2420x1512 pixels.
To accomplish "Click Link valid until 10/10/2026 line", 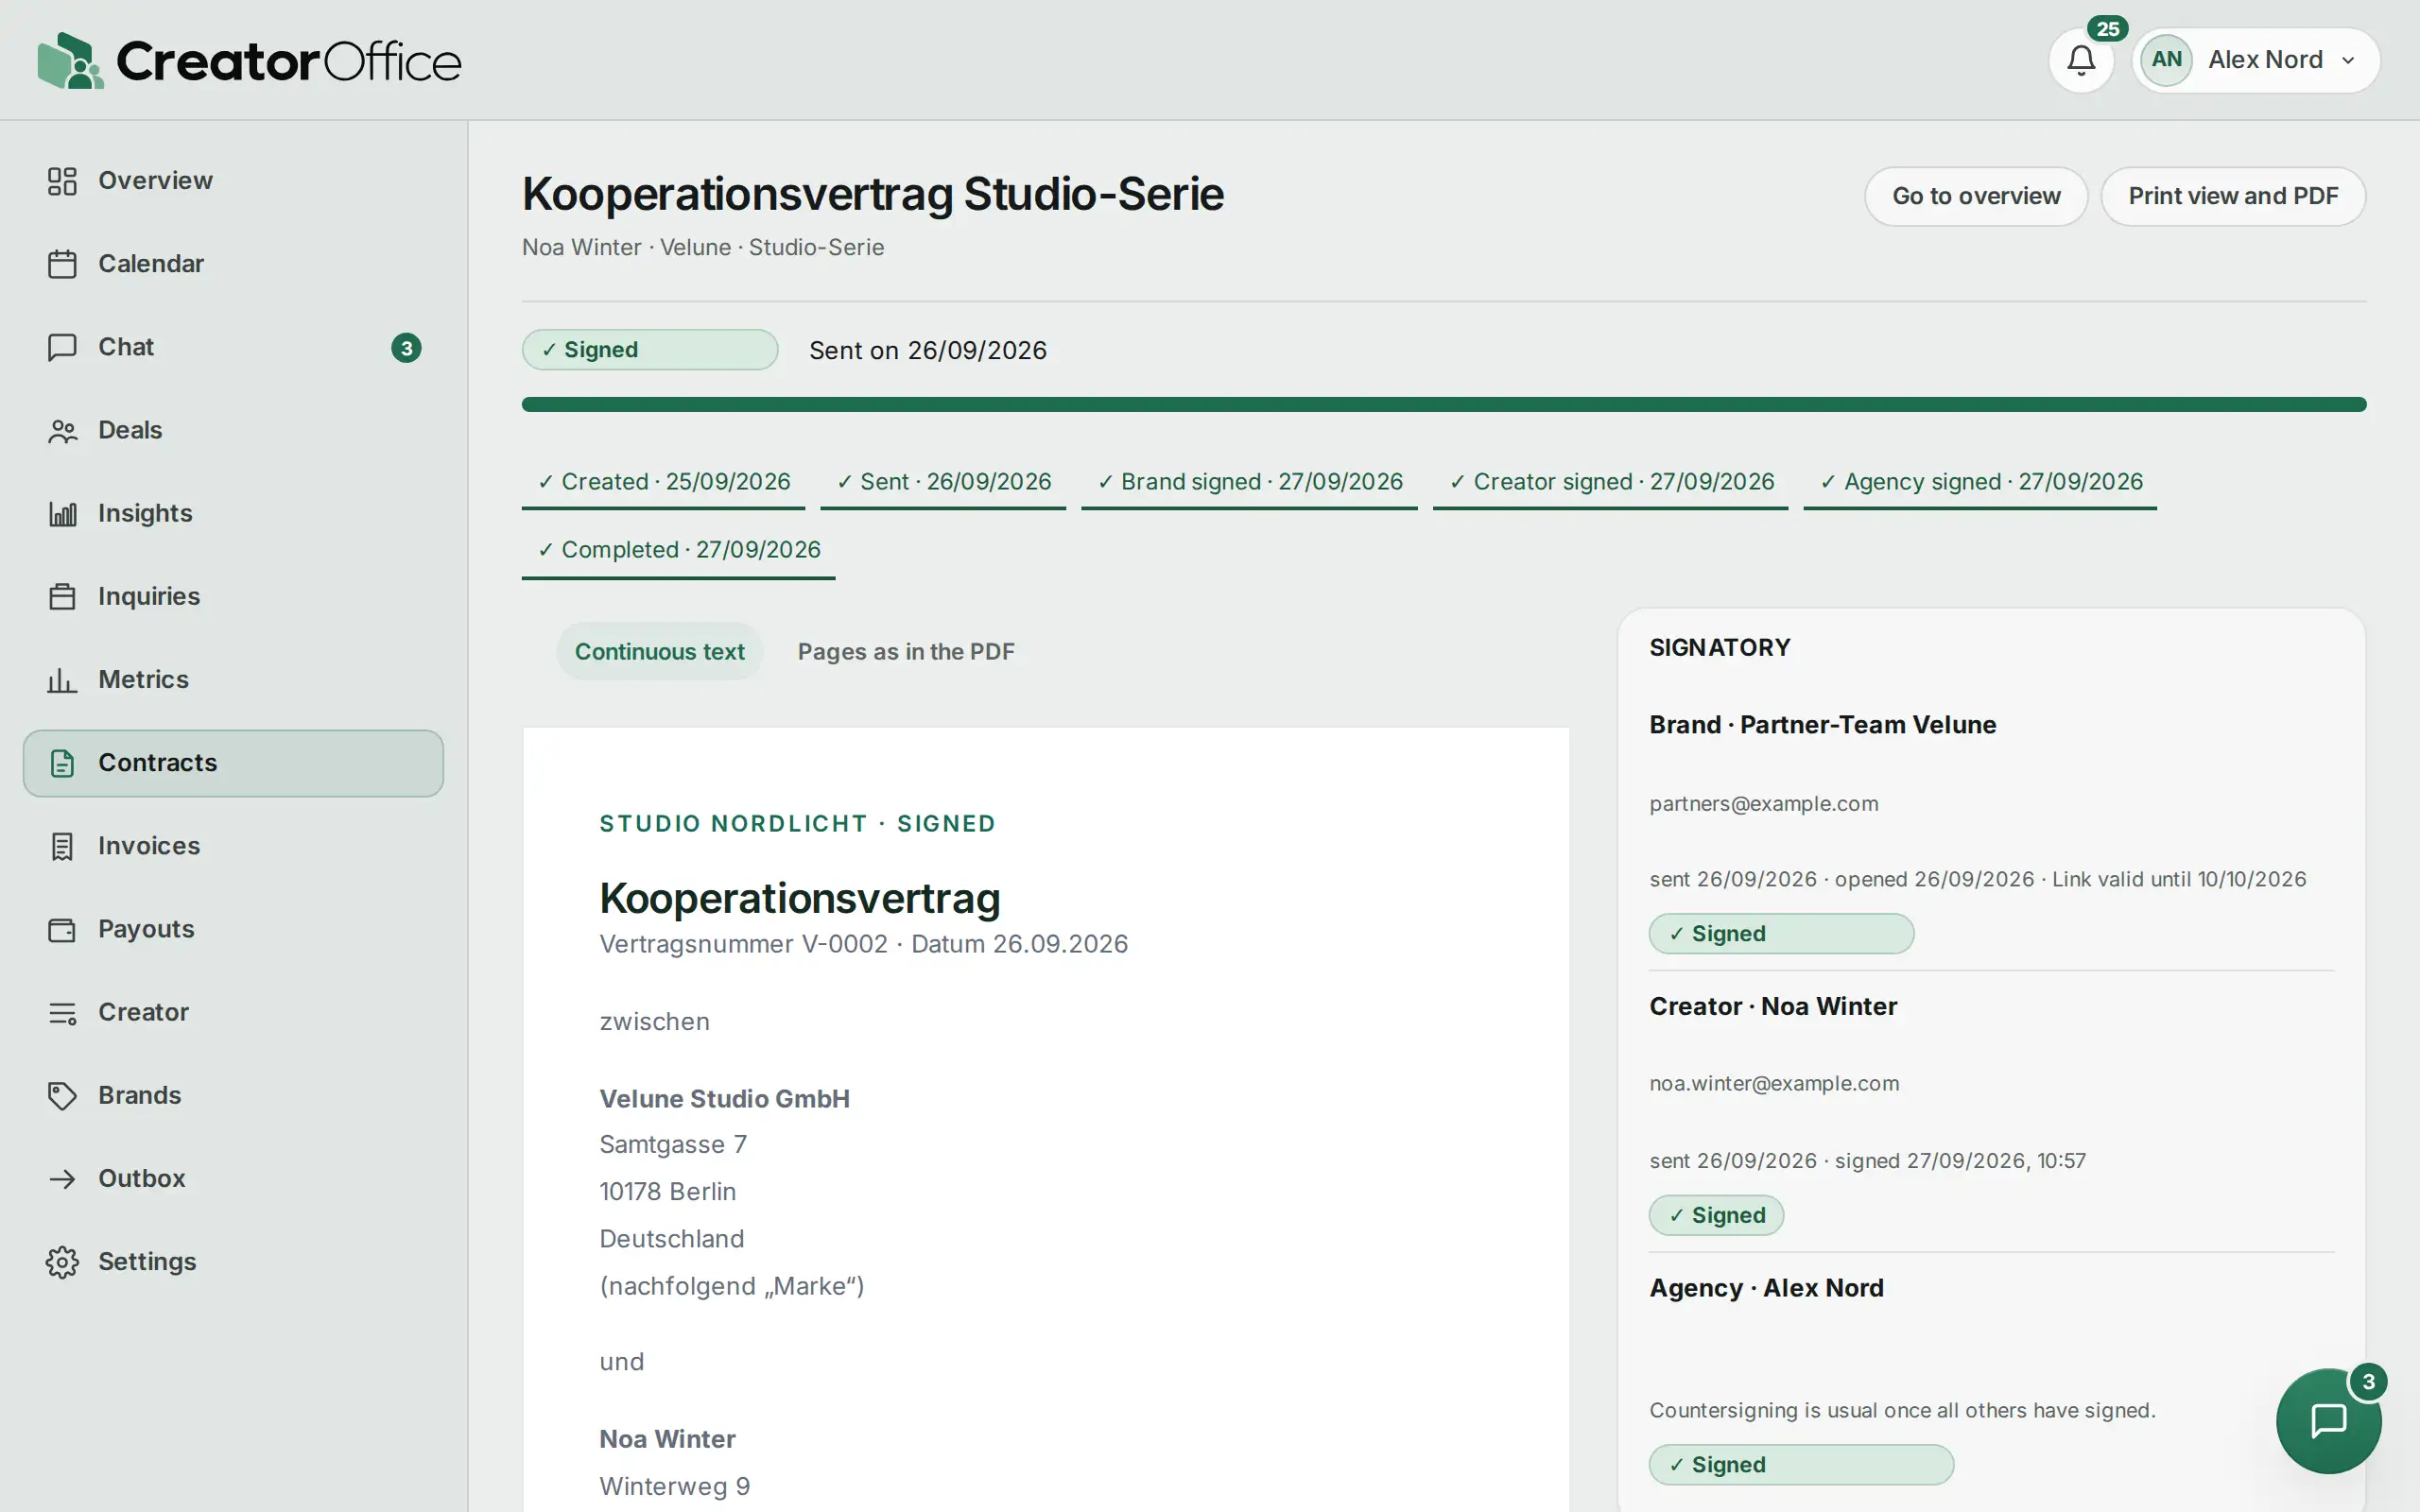I will point(2179,880).
